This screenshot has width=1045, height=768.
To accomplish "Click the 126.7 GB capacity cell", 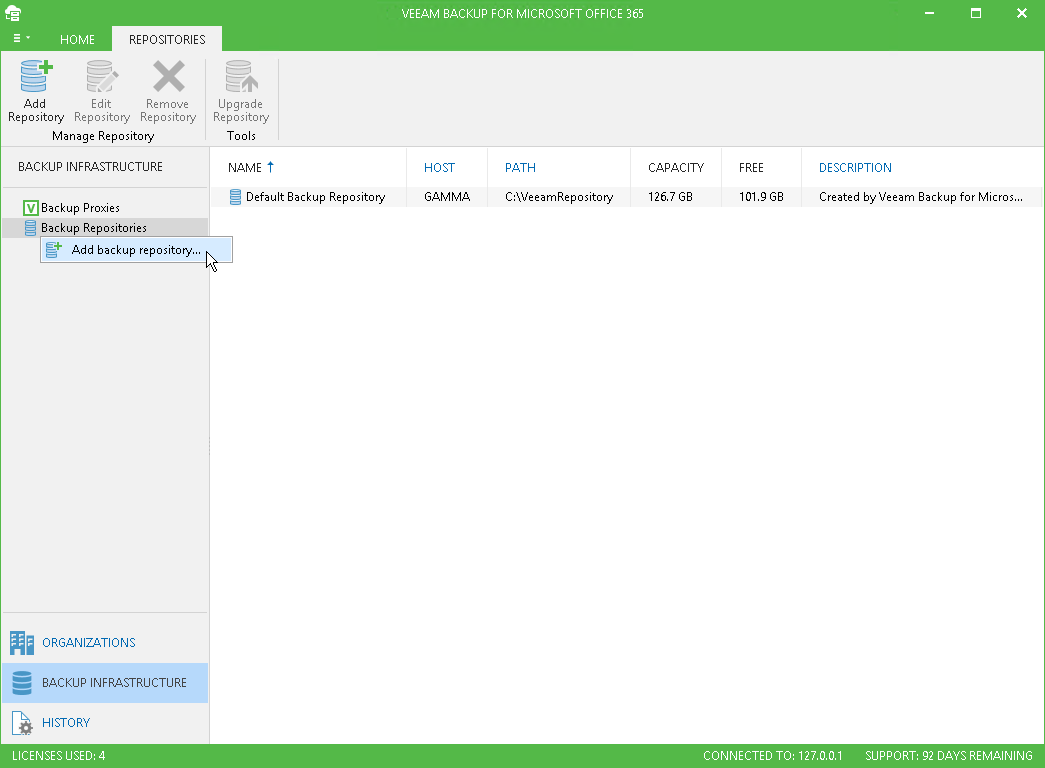I will tap(670, 197).
